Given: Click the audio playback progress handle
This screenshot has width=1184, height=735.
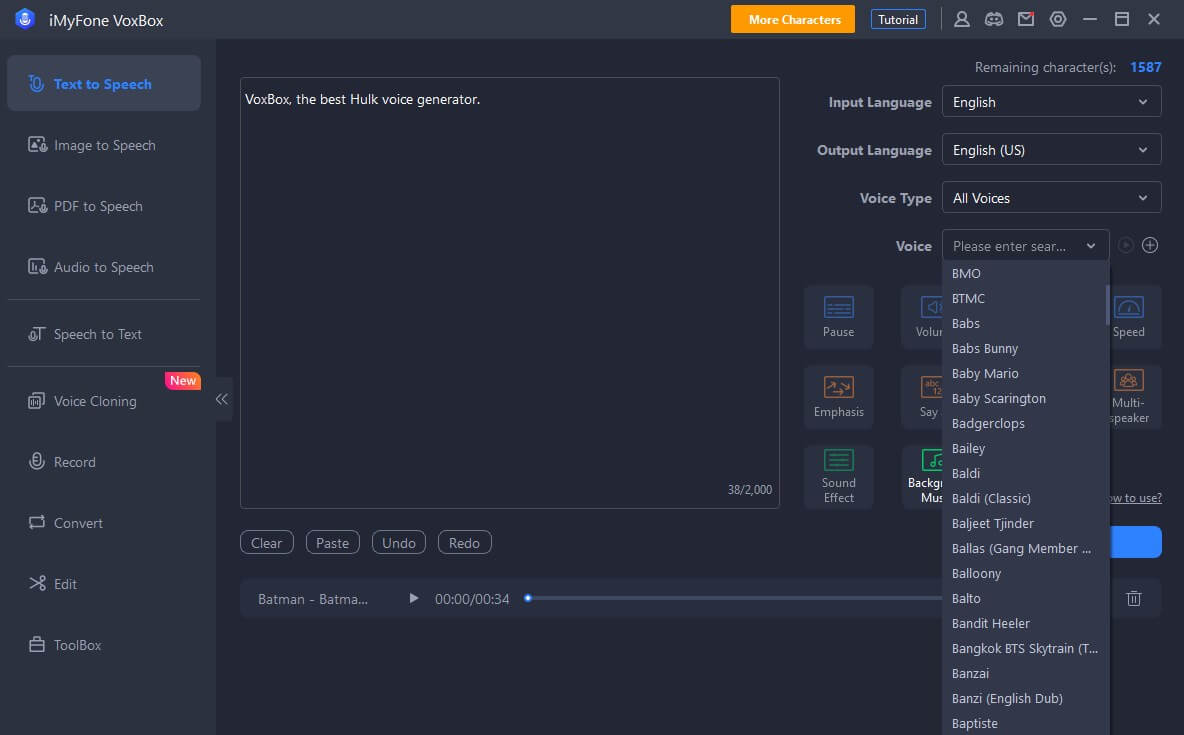Looking at the screenshot, I should [x=528, y=598].
